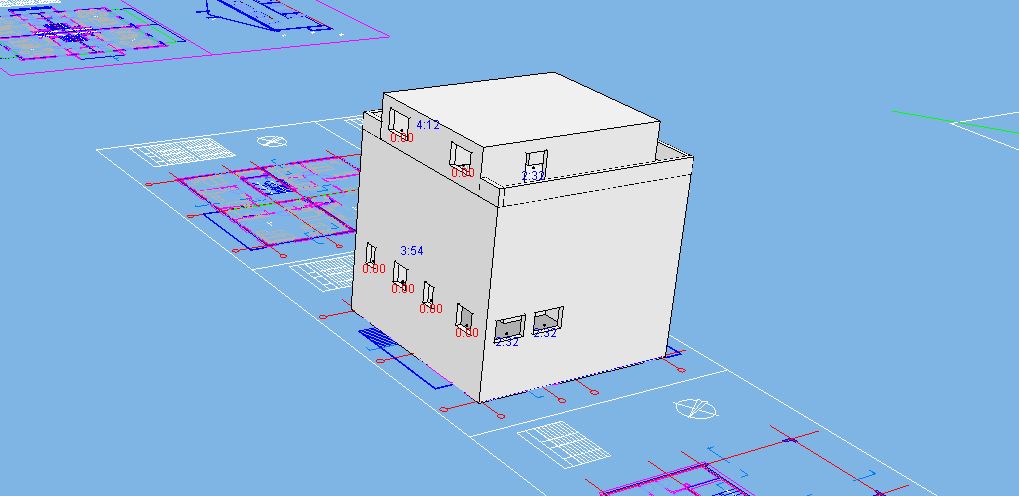Image resolution: width=1019 pixels, height=496 pixels.
Task: Click the north arrow symbol above the left floor plan
Action: point(268,142)
